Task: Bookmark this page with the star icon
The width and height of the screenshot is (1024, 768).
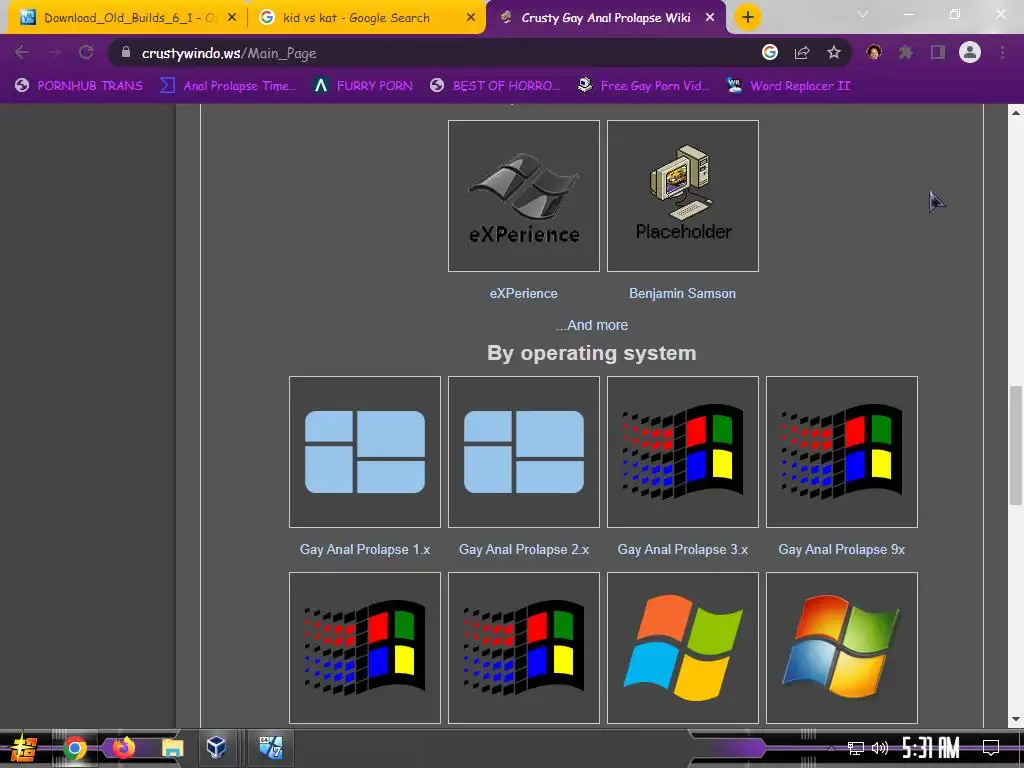Action: click(833, 52)
